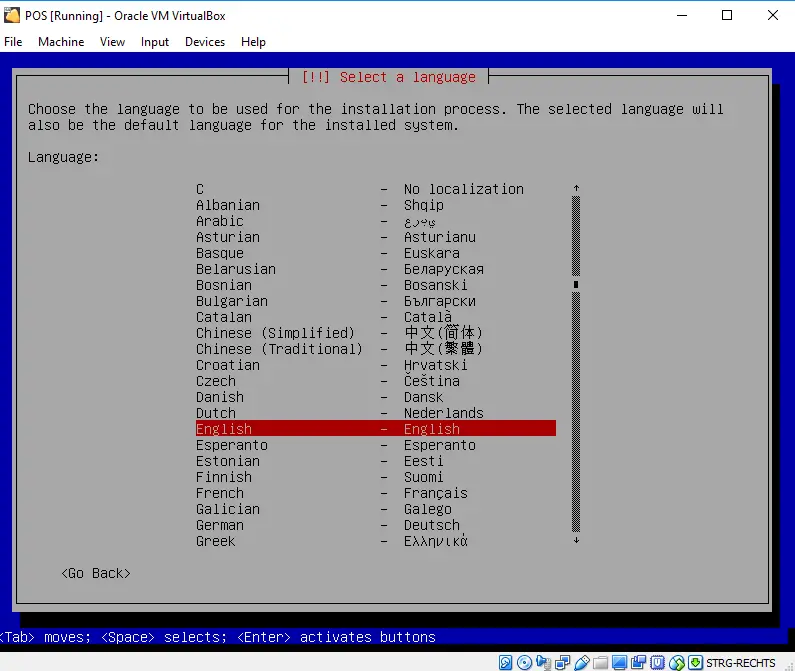Select Bulgarian in the language list
The width and height of the screenshot is (795, 671).
pyautogui.click(x=376, y=301)
